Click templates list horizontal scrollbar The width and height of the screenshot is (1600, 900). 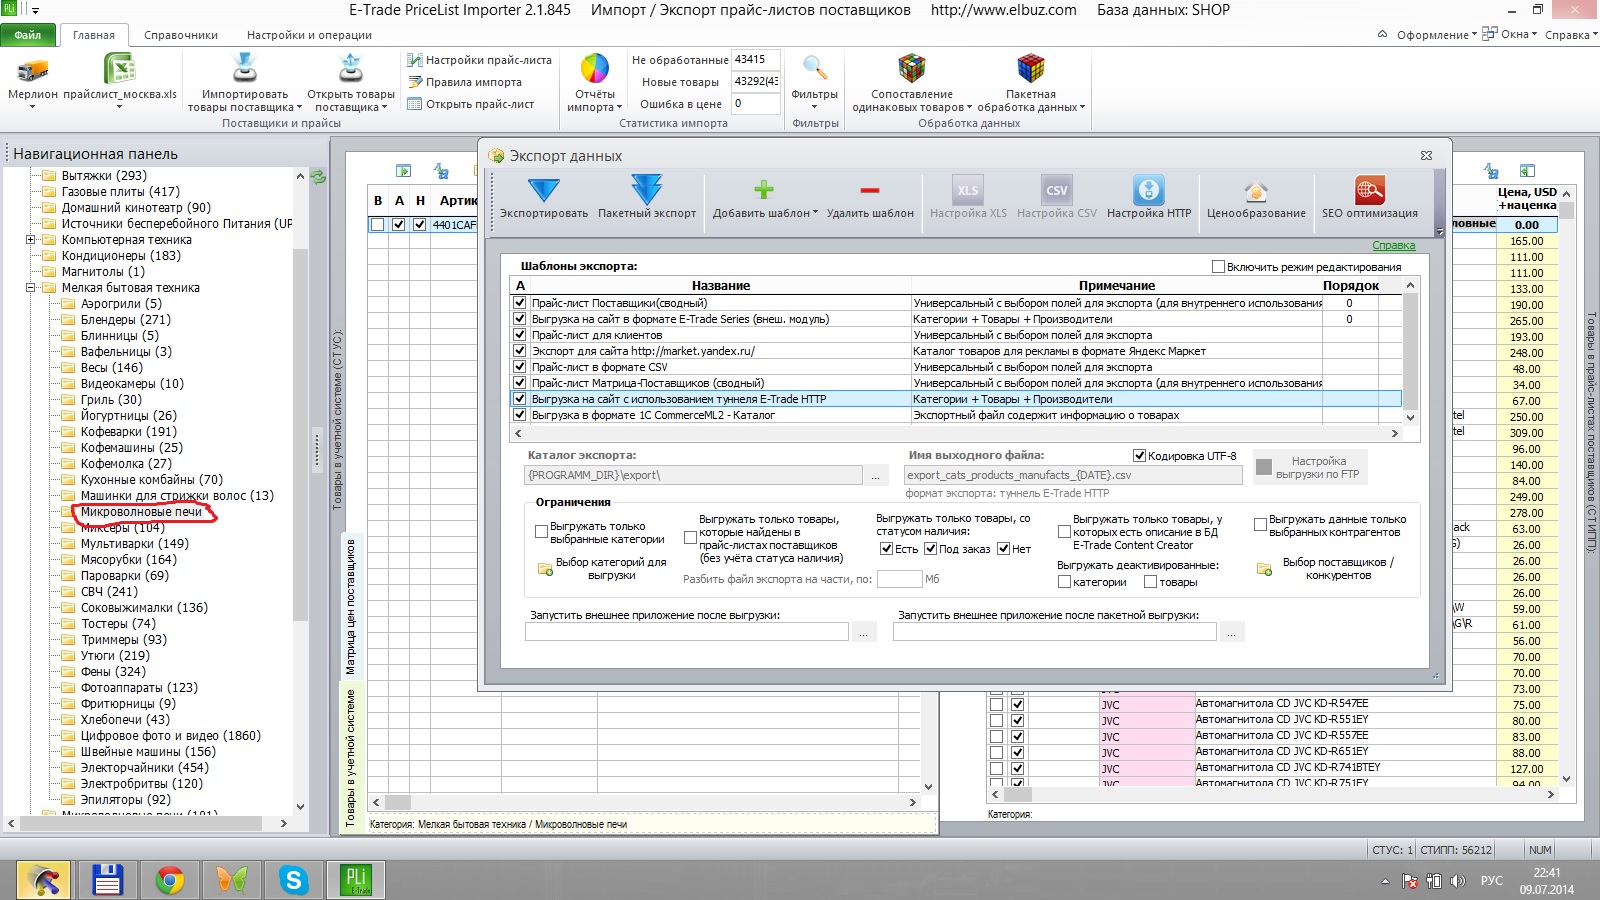tap(955, 434)
